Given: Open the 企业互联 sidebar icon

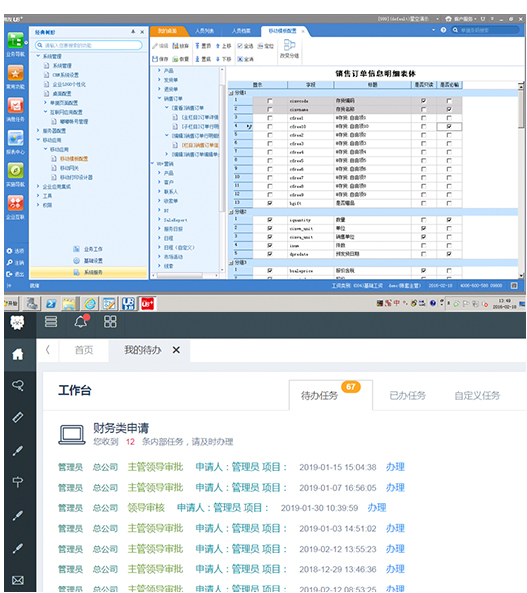Looking at the screenshot, I should click(16, 203).
